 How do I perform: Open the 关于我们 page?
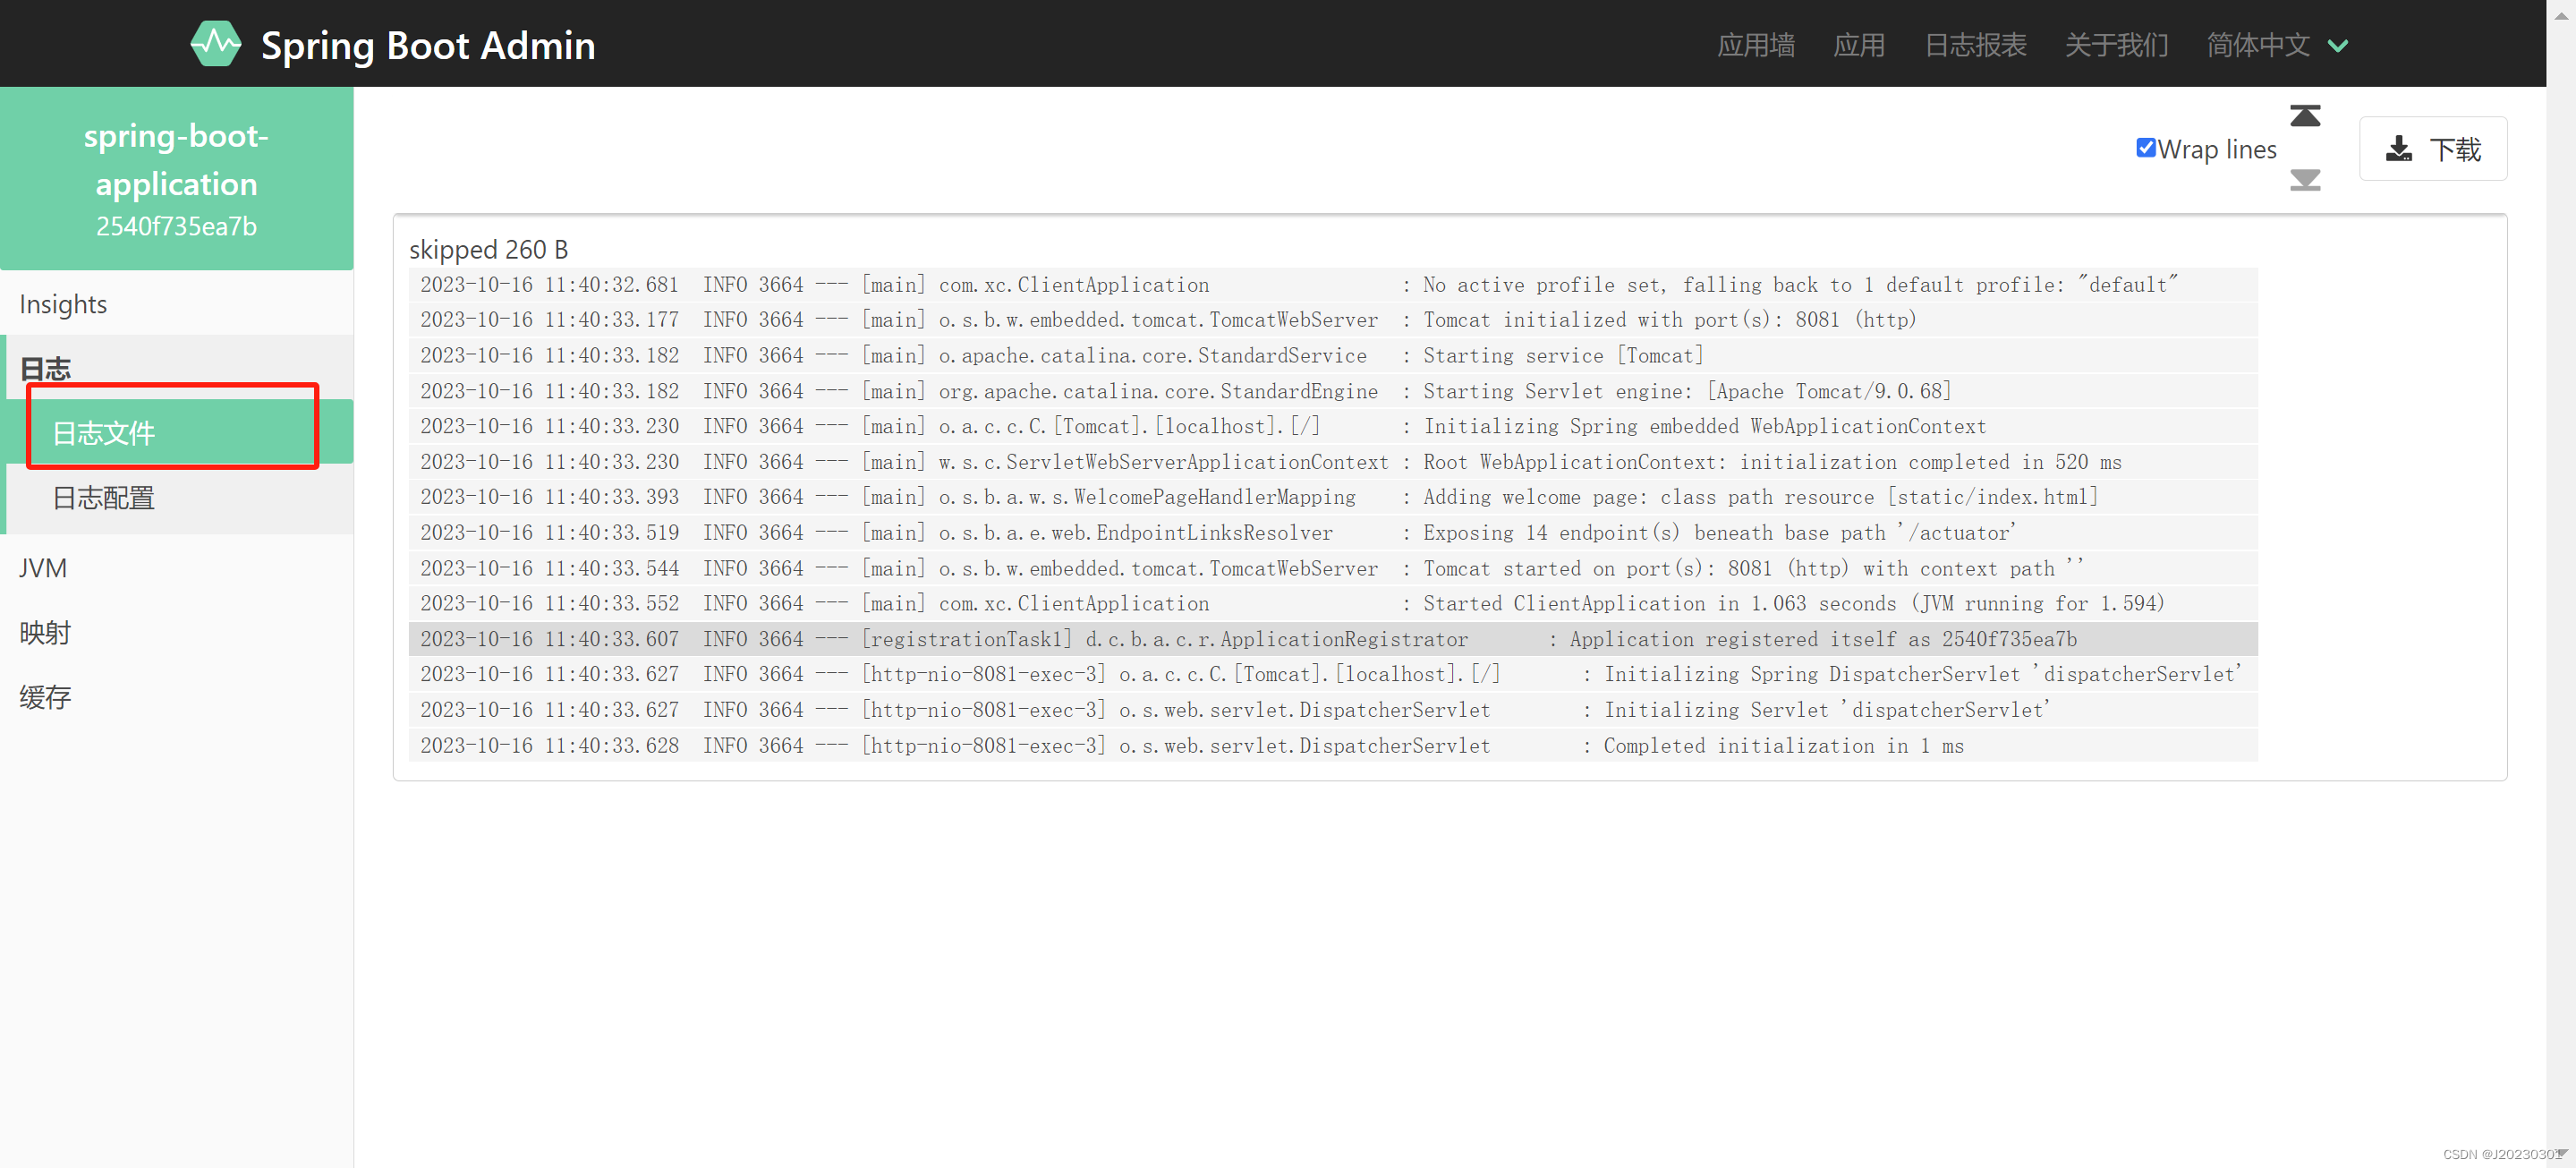point(2116,45)
